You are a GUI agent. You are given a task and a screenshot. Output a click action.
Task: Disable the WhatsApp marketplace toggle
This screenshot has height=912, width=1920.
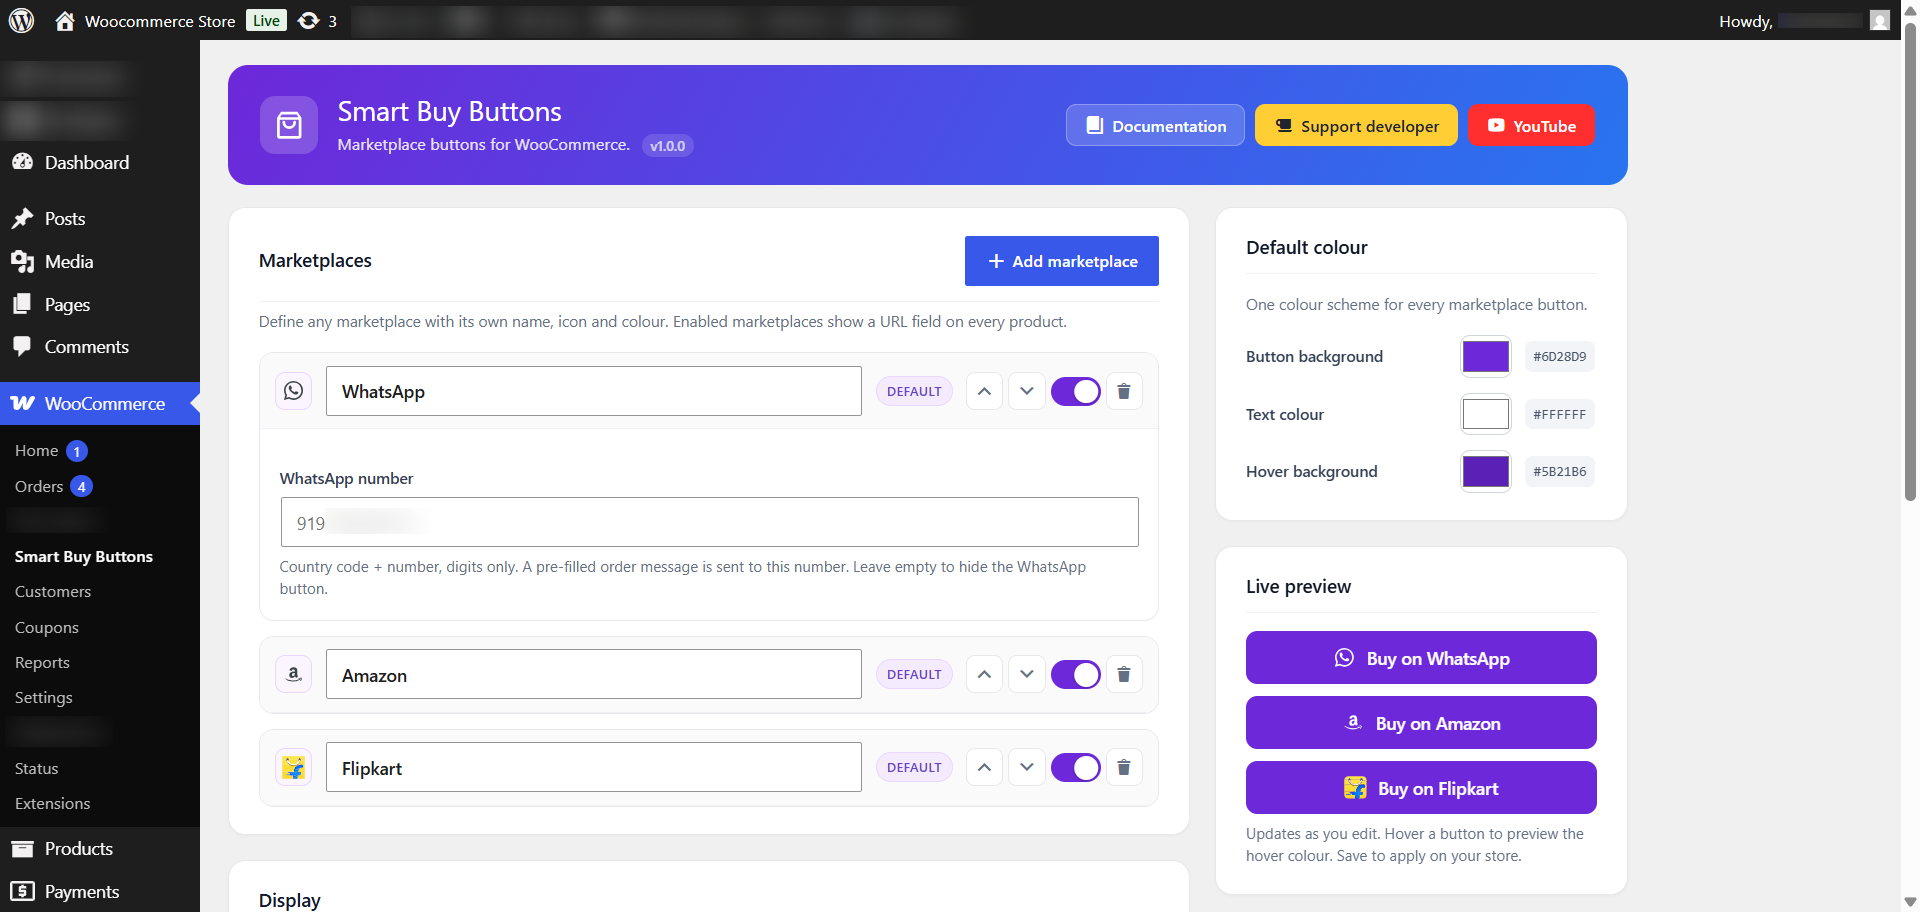(1075, 391)
